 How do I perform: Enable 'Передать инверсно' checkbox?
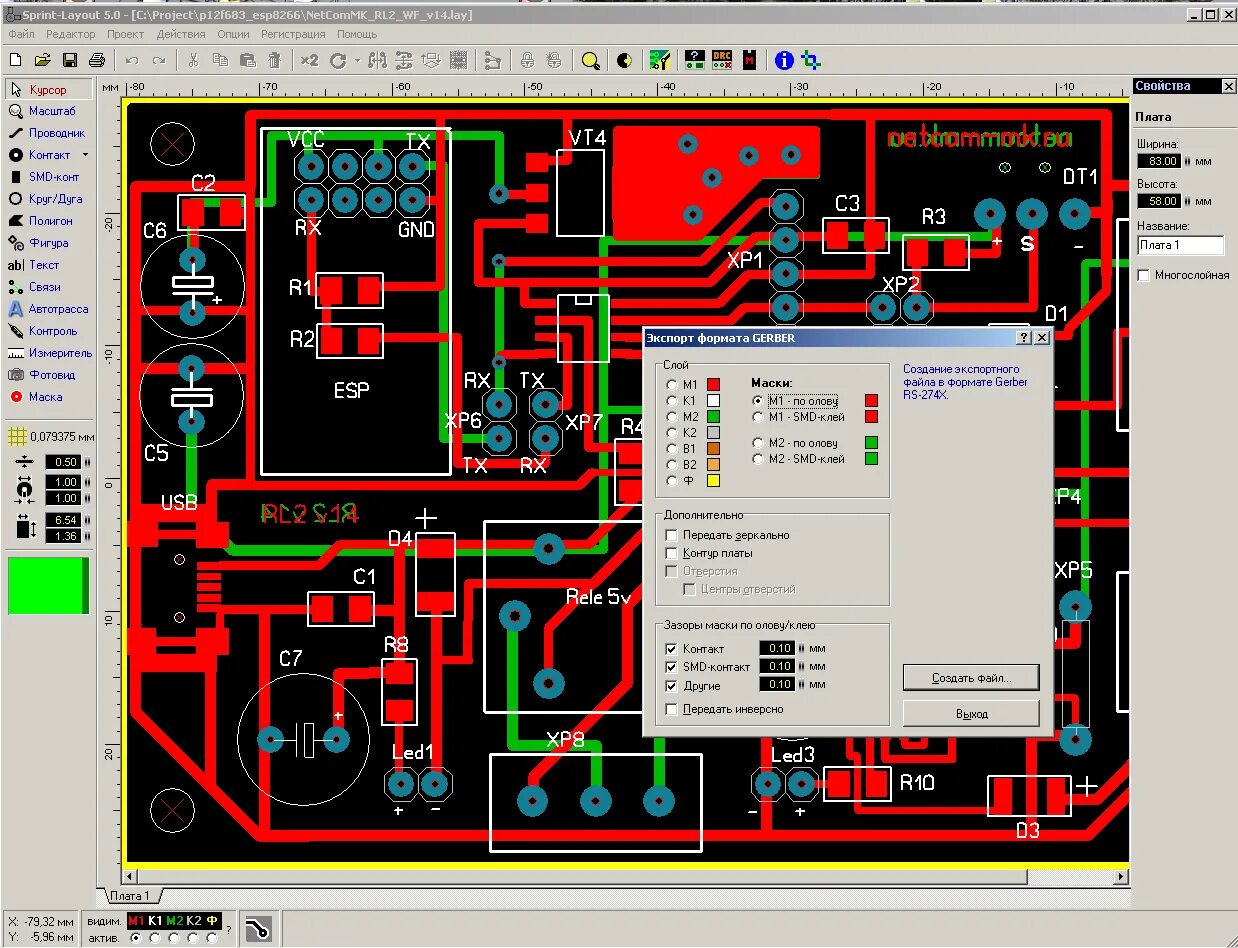[672, 709]
